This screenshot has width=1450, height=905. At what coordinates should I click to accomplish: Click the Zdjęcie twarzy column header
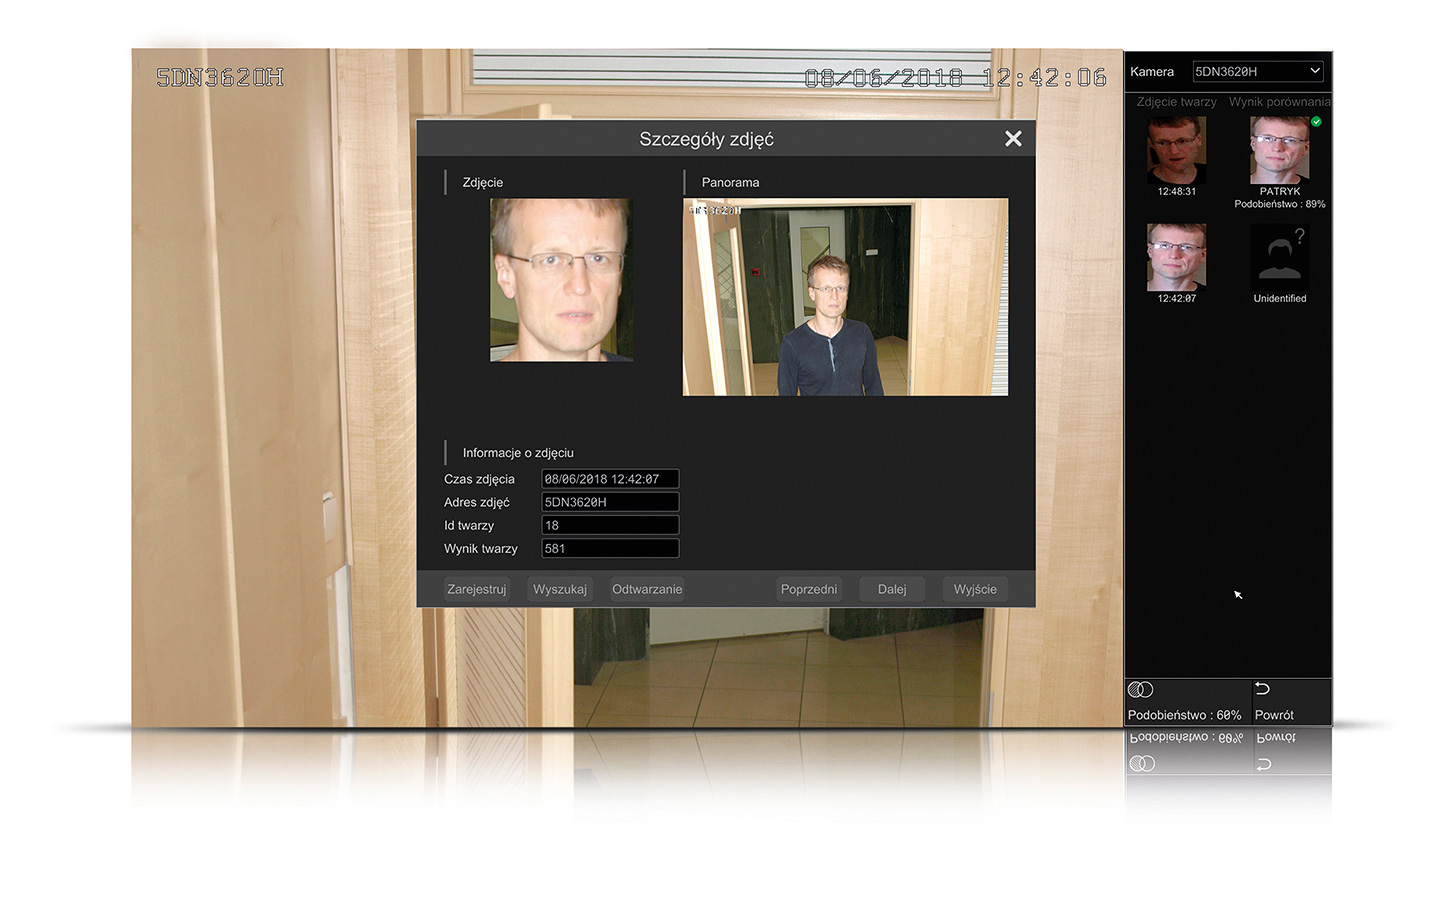click(x=1176, y=102)
